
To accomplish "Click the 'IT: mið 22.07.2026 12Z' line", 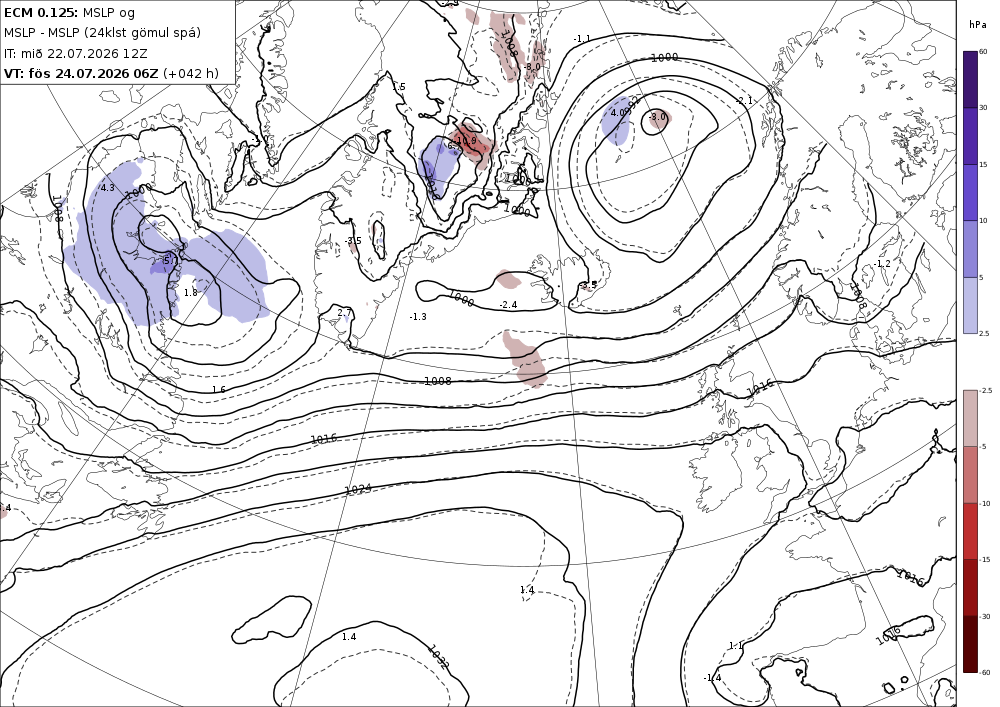I will (75, 53).
